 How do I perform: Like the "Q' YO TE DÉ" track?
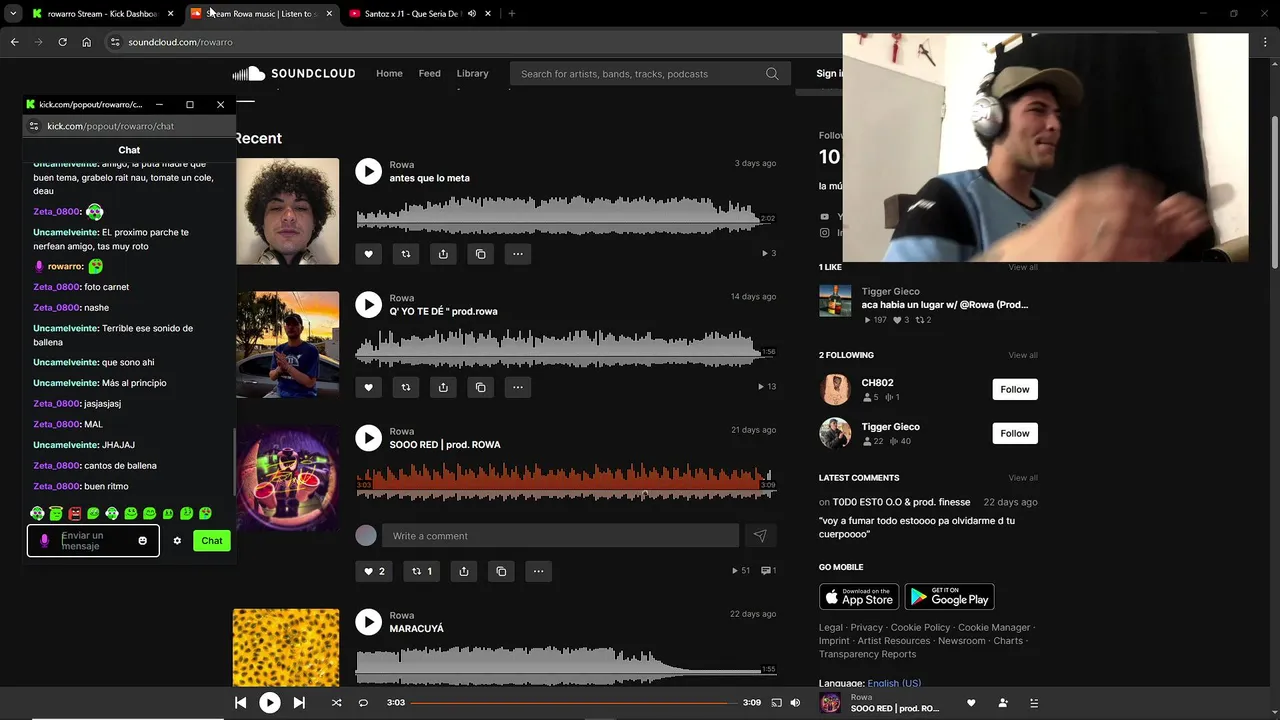tap(368, 387)
